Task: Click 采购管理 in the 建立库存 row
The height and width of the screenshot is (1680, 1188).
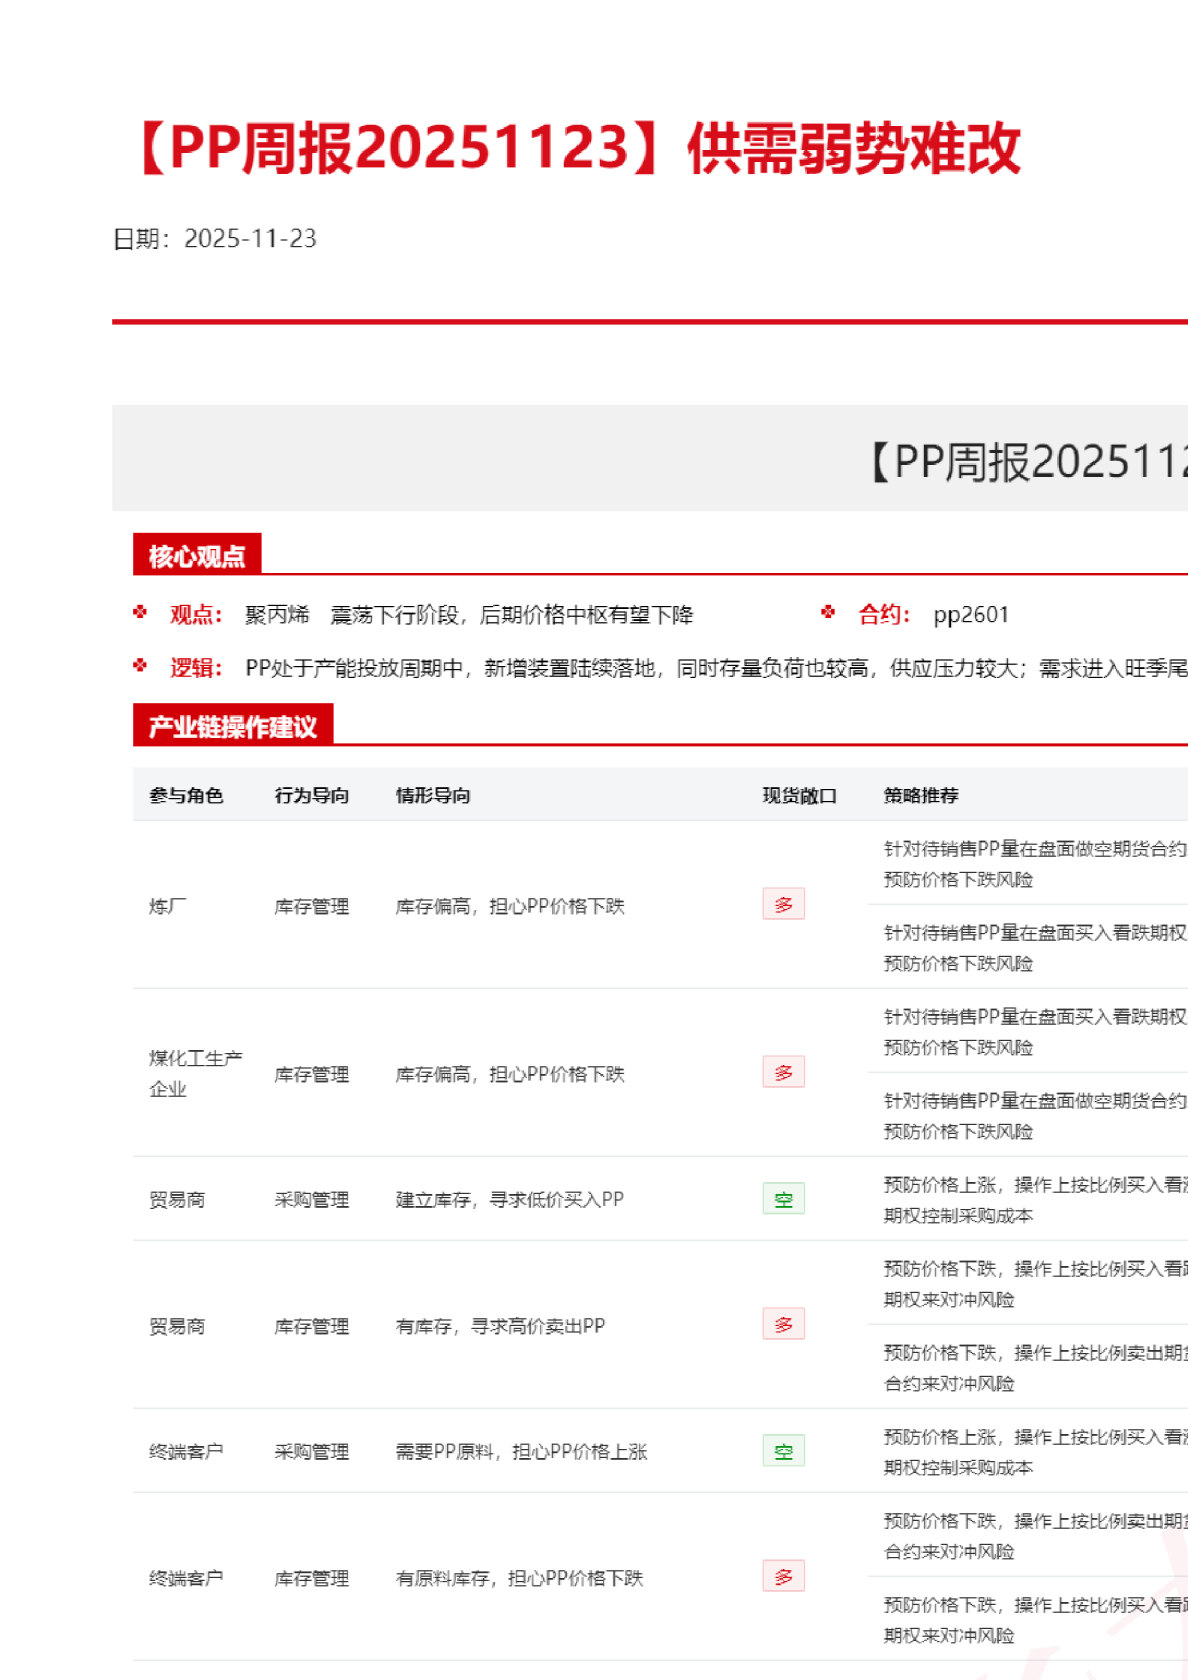Action: (x=312, y=1199)
